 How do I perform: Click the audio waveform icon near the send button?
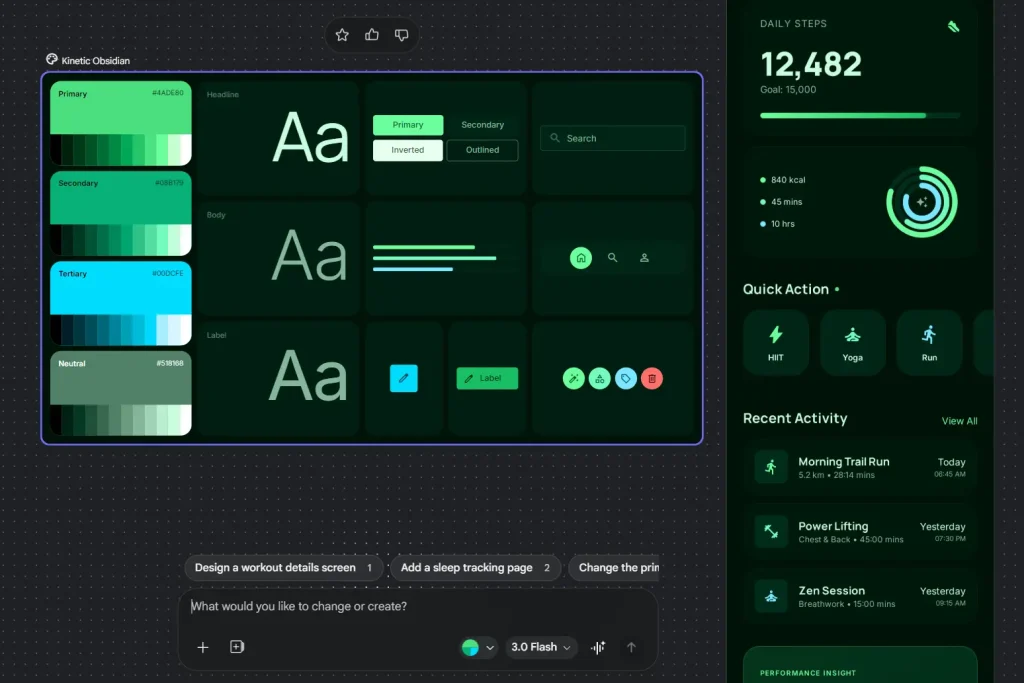click(598, 647)
